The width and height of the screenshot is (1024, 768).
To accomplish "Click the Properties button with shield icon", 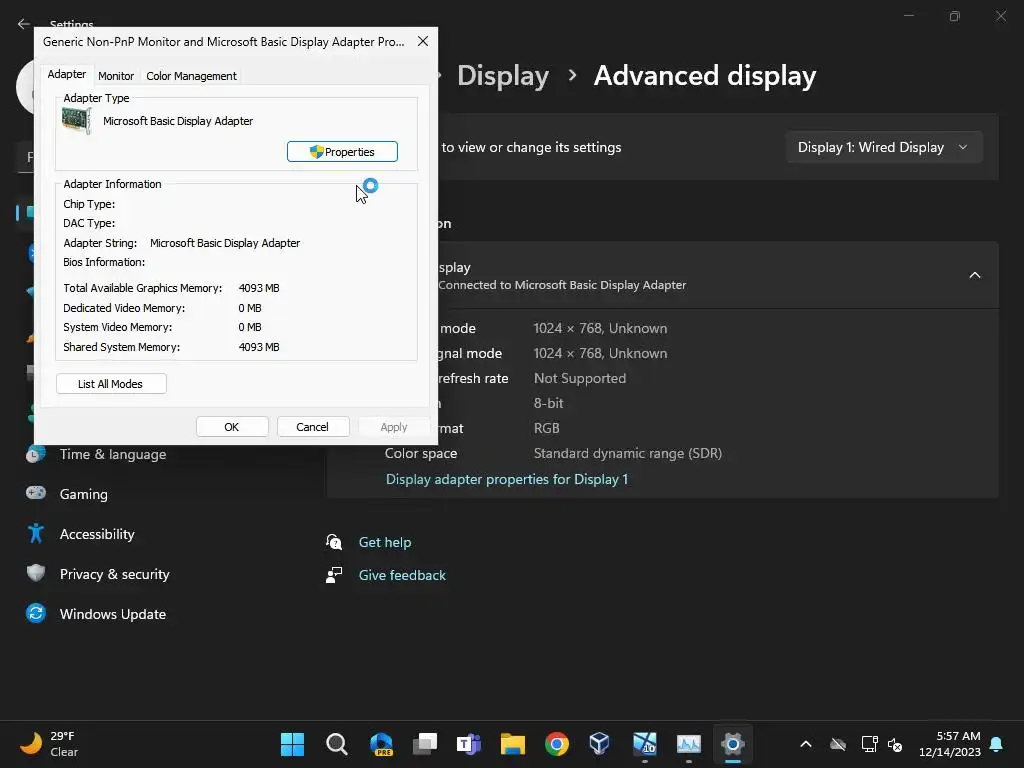I will point(342,152).
